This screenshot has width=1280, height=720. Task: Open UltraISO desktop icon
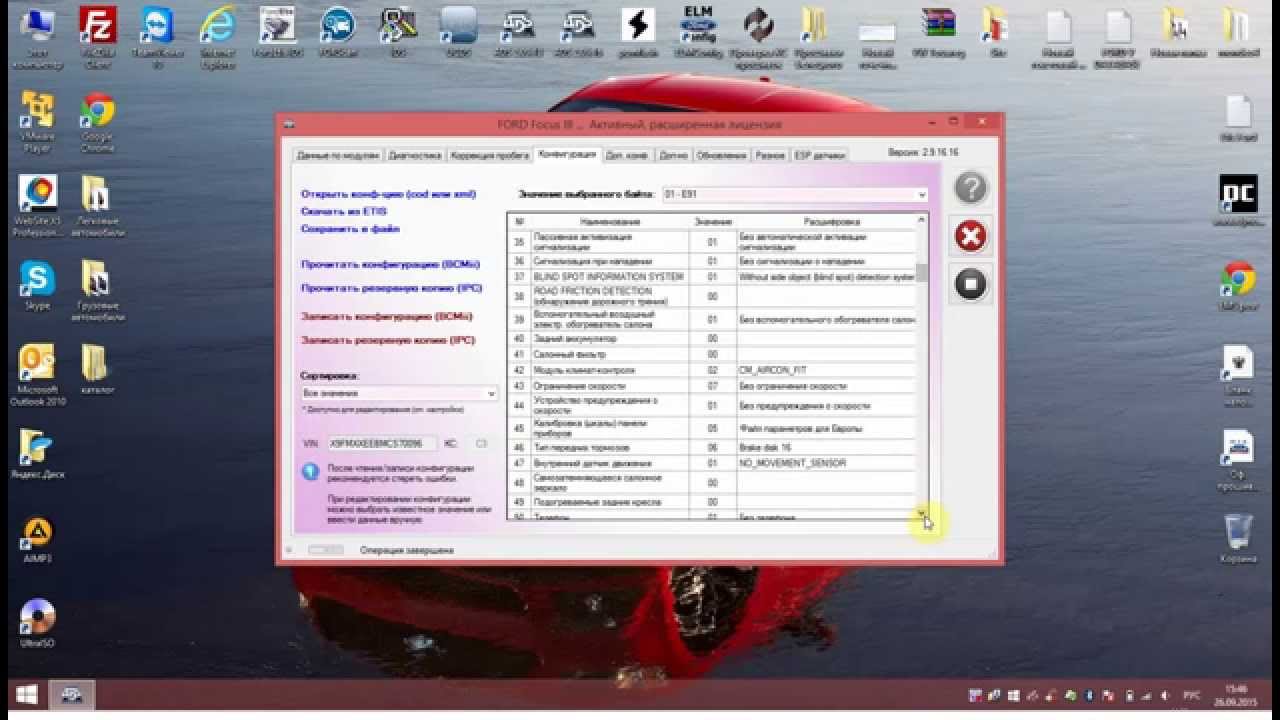(x=38, y=624)
